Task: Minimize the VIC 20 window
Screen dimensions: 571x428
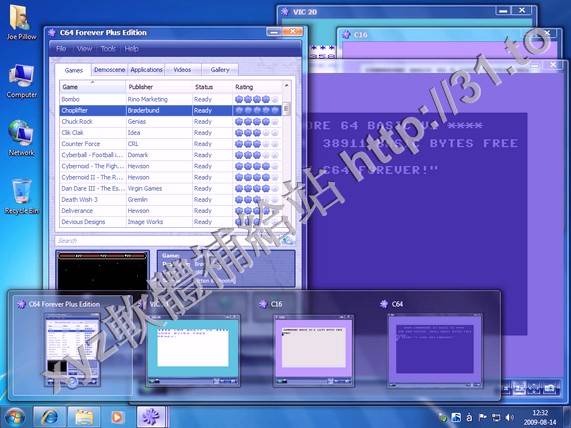Action: click(503, 11)
